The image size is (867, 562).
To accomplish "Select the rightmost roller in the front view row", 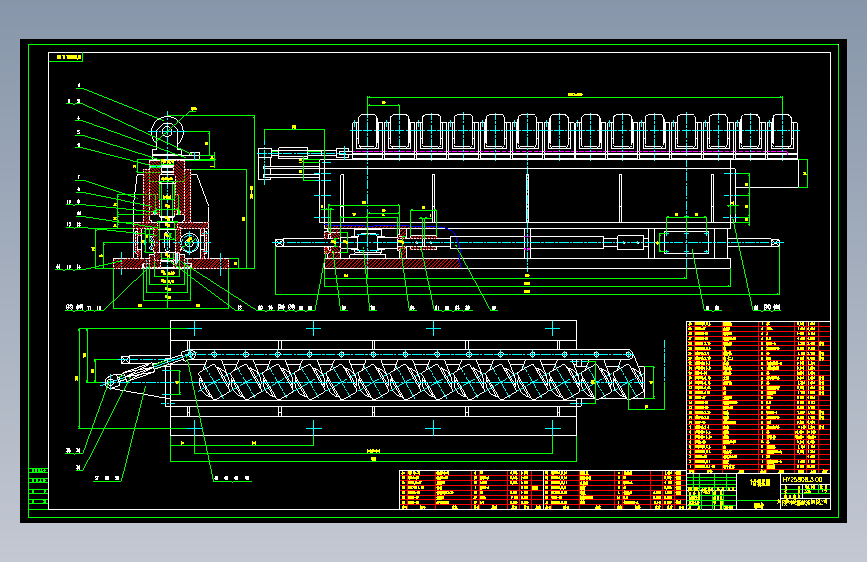I will pos(782,132).
